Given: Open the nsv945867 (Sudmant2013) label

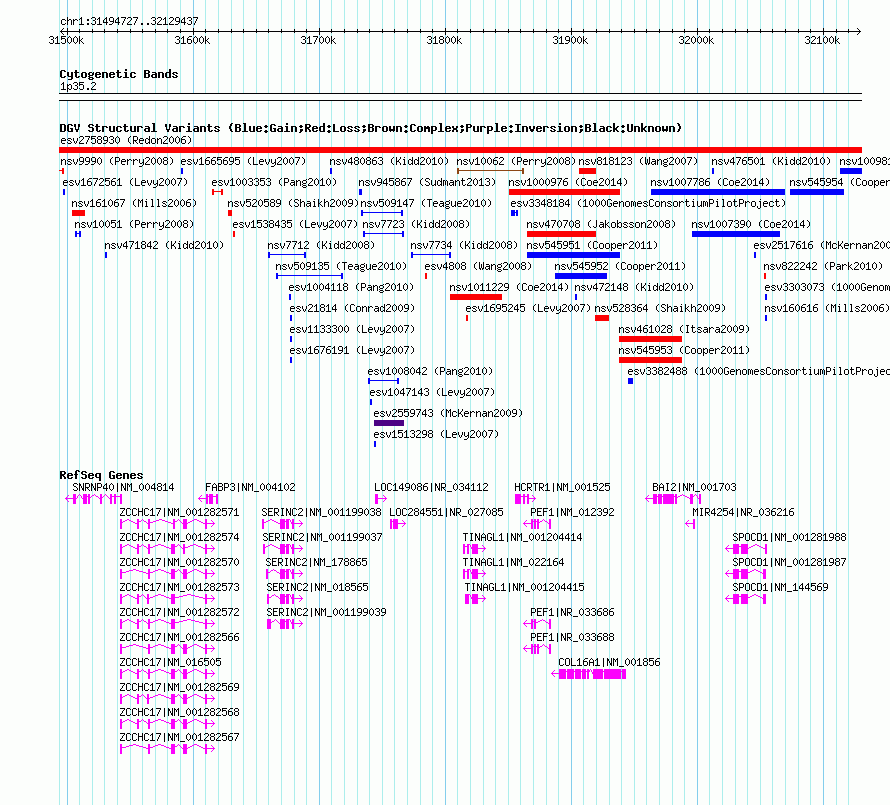Looking at the screenshot, I should [427, 182].
